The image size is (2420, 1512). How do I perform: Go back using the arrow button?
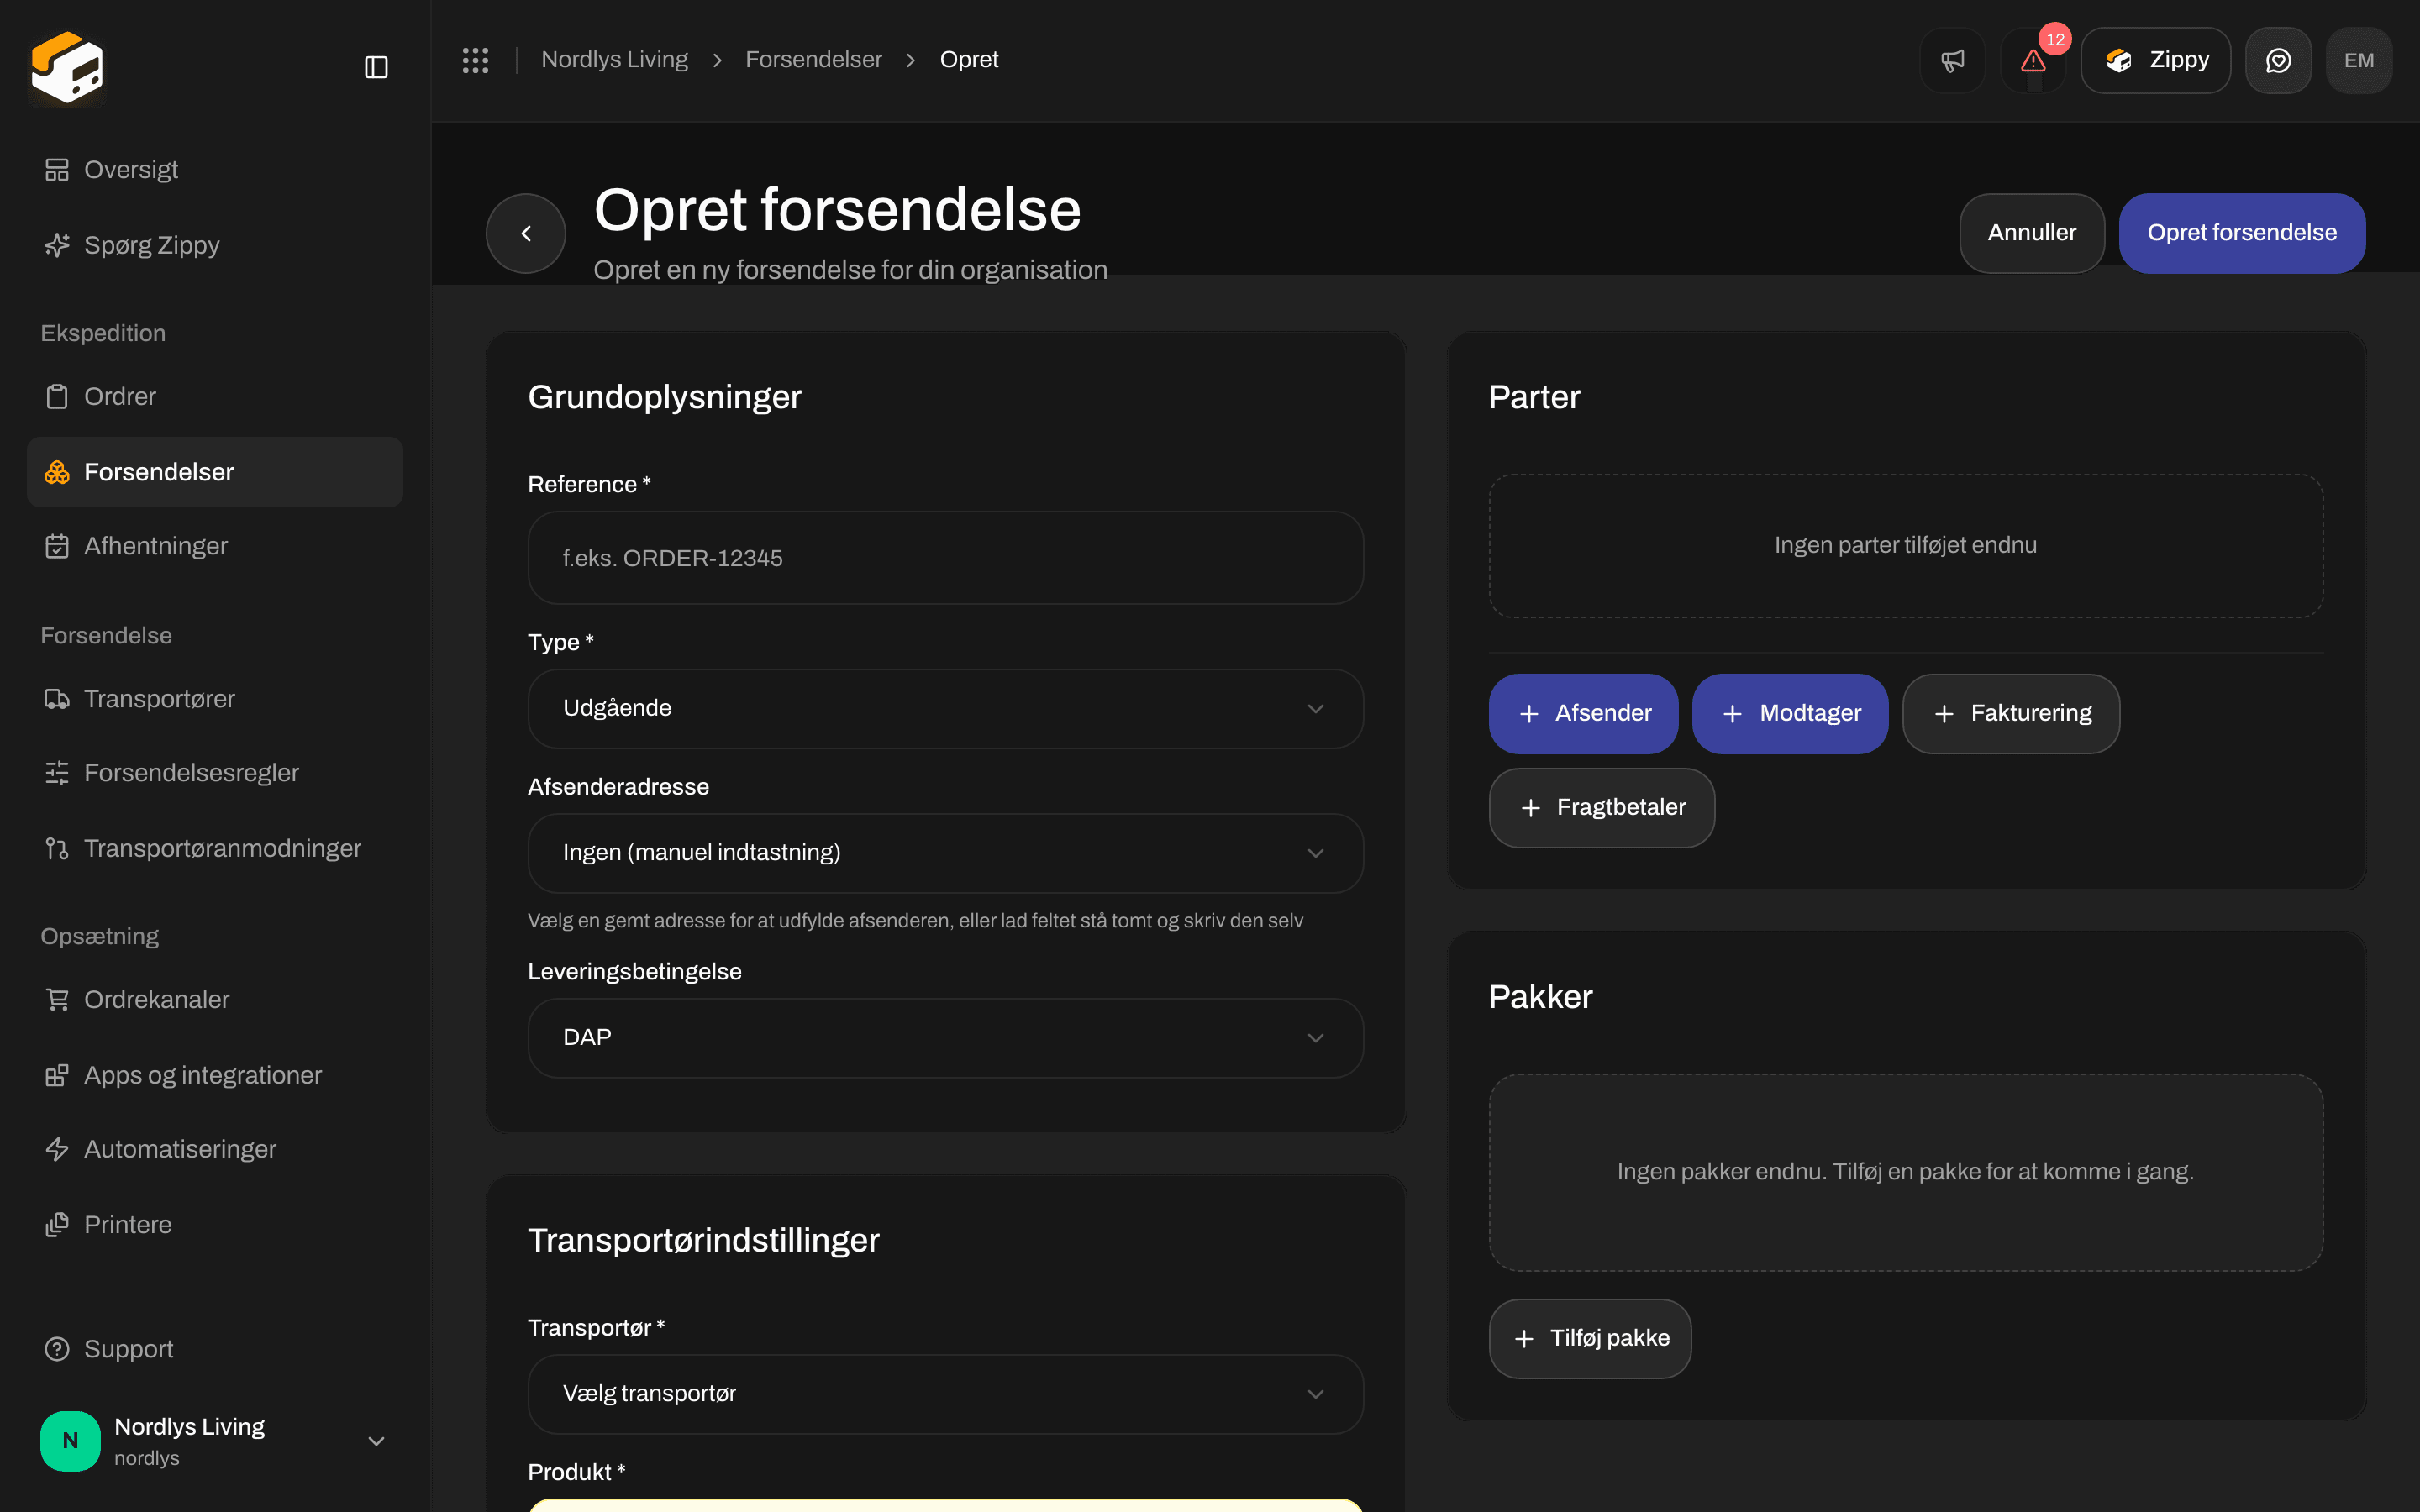pos(526,233)
